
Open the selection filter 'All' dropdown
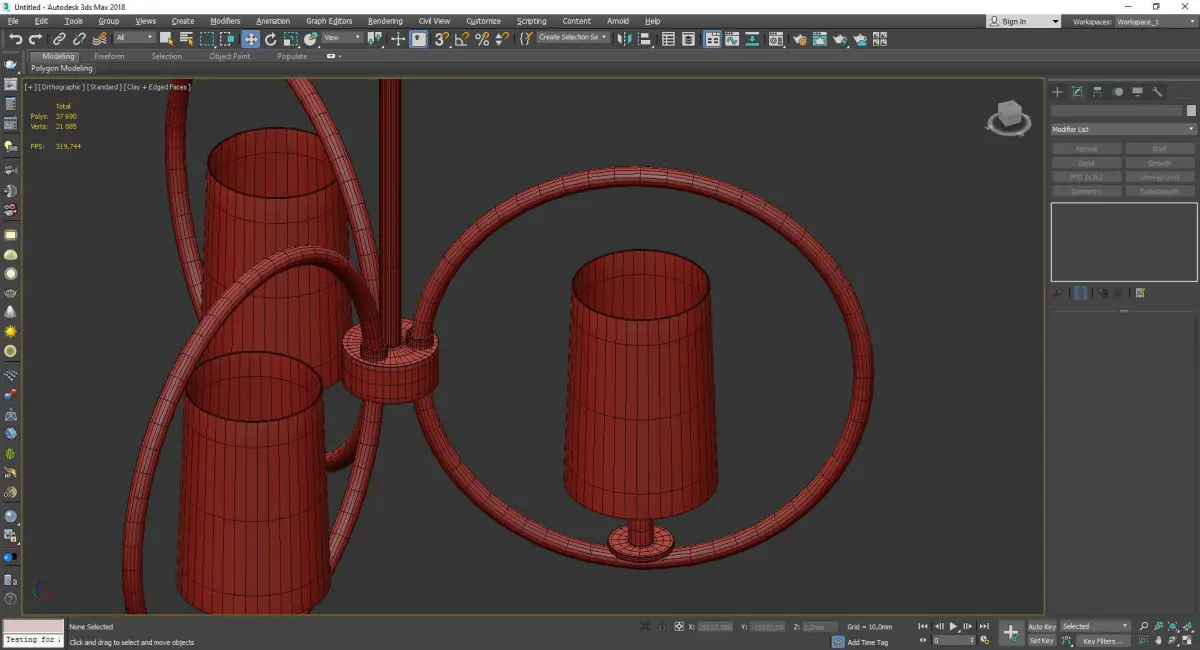[134, 38]
